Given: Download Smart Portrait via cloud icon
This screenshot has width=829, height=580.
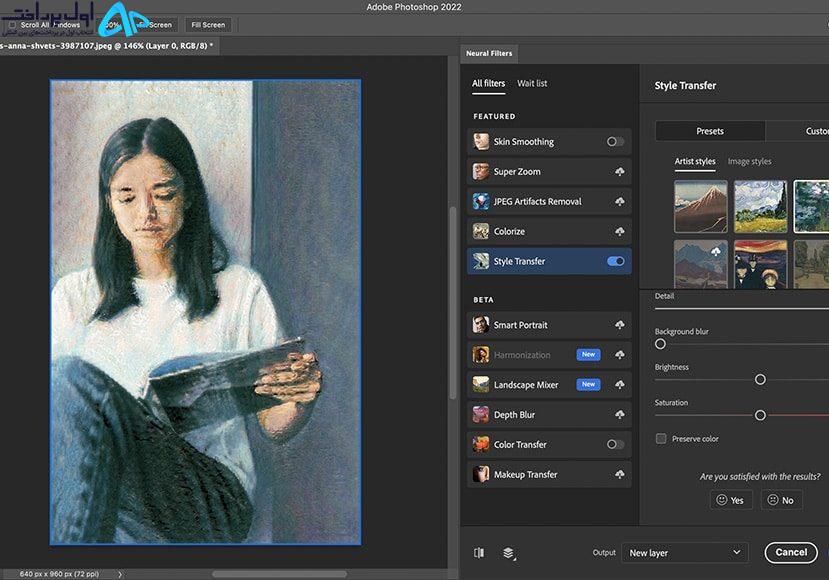Looking at the screenshot, I should pyautogui.click(x=620, y=325).
